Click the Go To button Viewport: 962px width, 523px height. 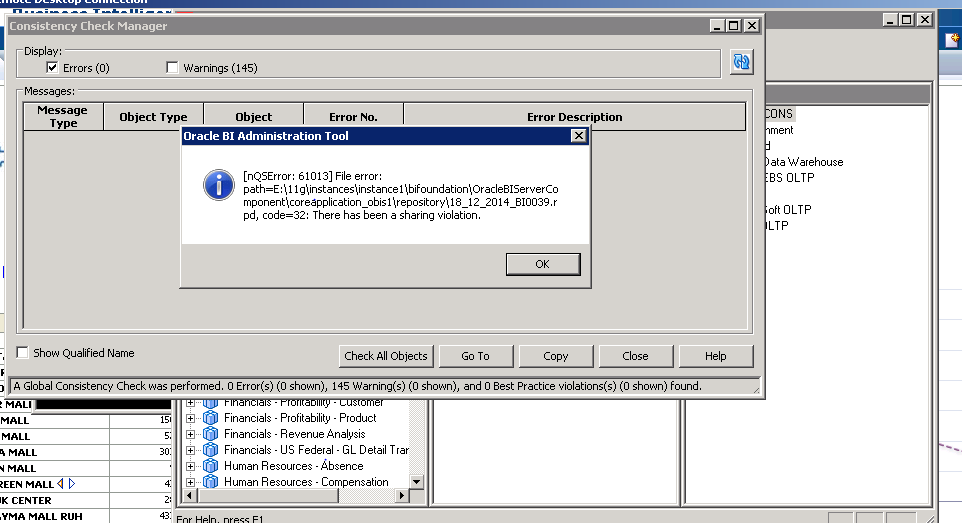475,356
